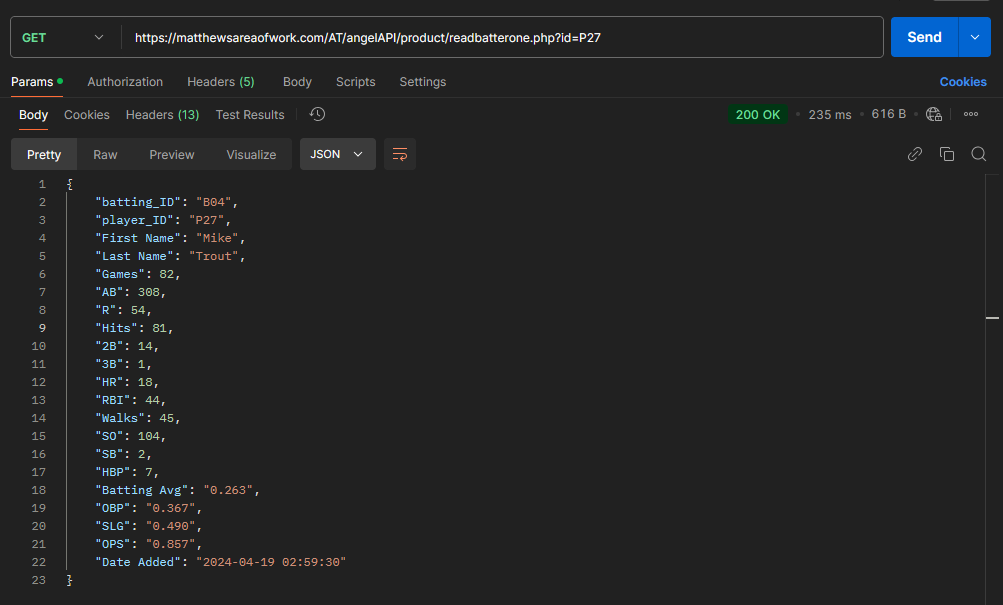Switch to Pretty view

(44, 154)
